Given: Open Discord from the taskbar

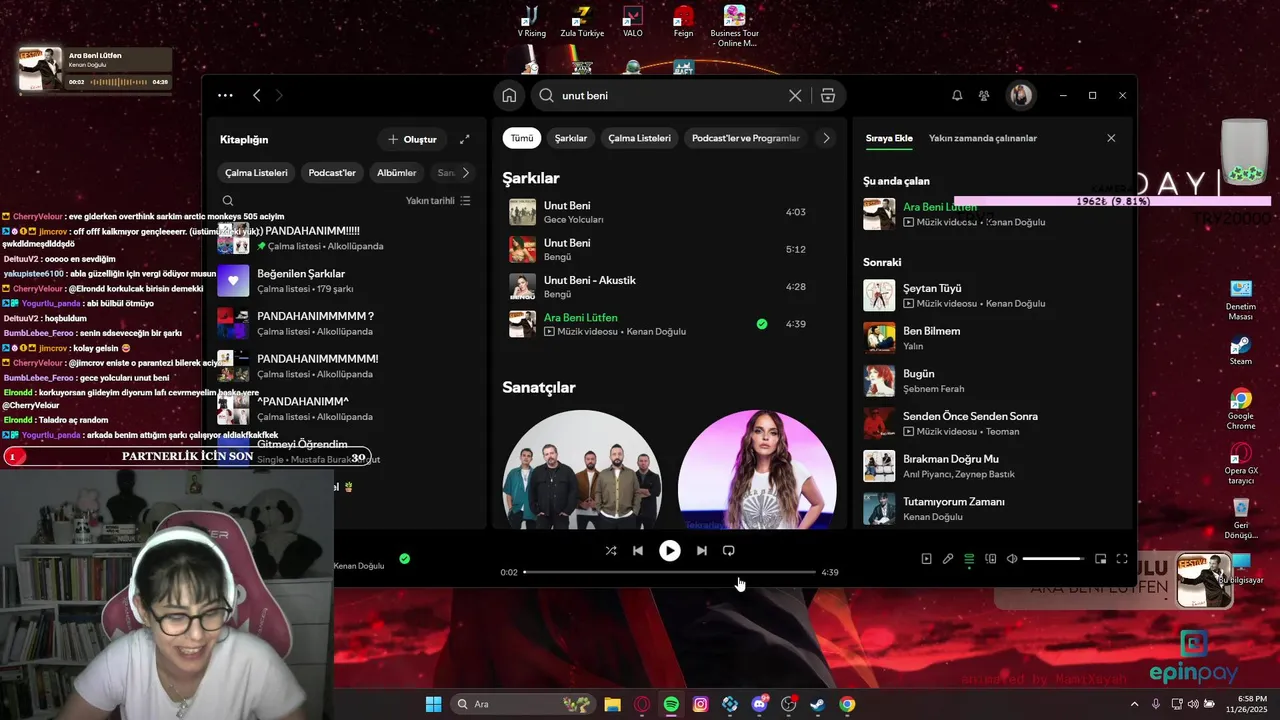Looking at the screenshot, I should (x=759, y=704).
